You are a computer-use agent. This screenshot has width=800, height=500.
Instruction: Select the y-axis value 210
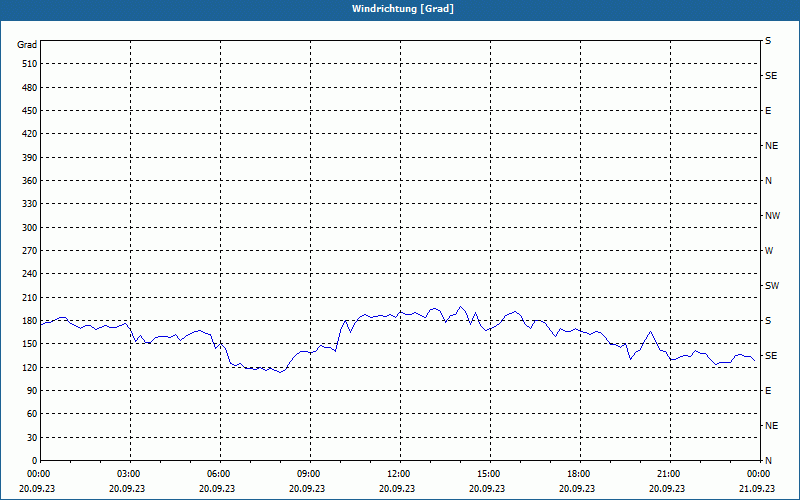[x=30, y=297]
